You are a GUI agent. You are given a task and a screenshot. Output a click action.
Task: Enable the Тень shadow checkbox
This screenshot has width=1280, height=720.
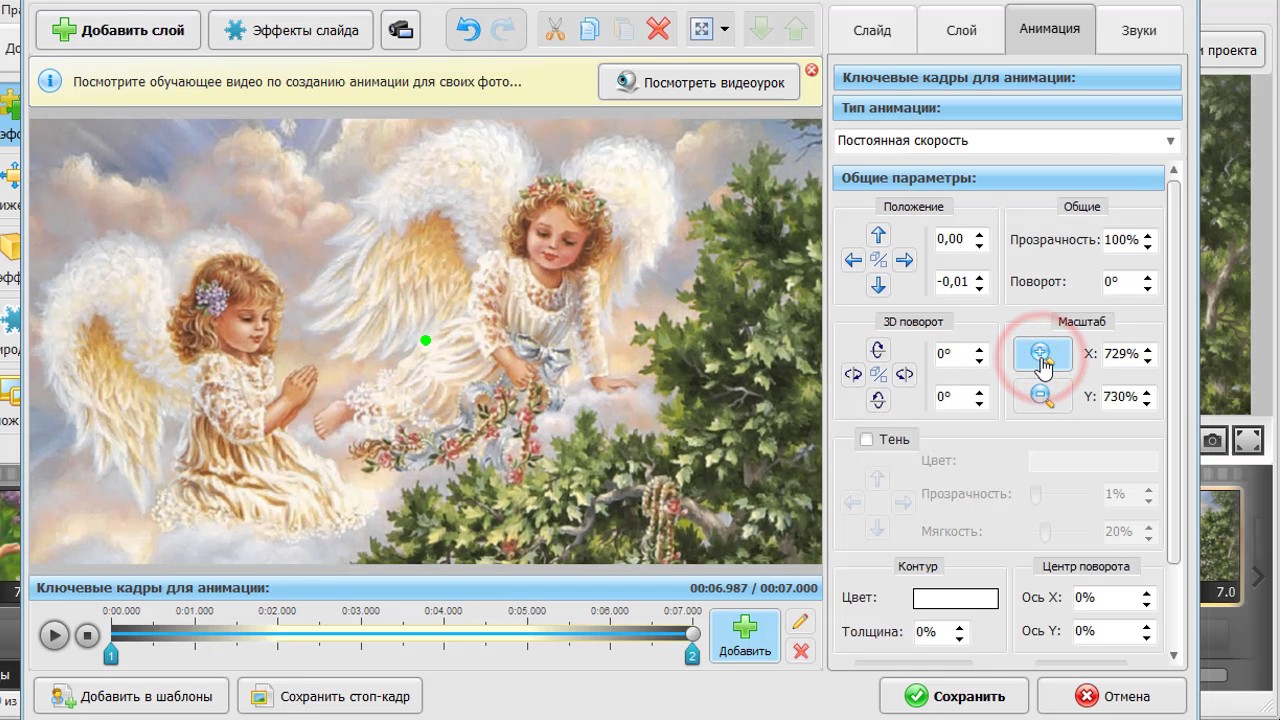(x=866, y=439)
